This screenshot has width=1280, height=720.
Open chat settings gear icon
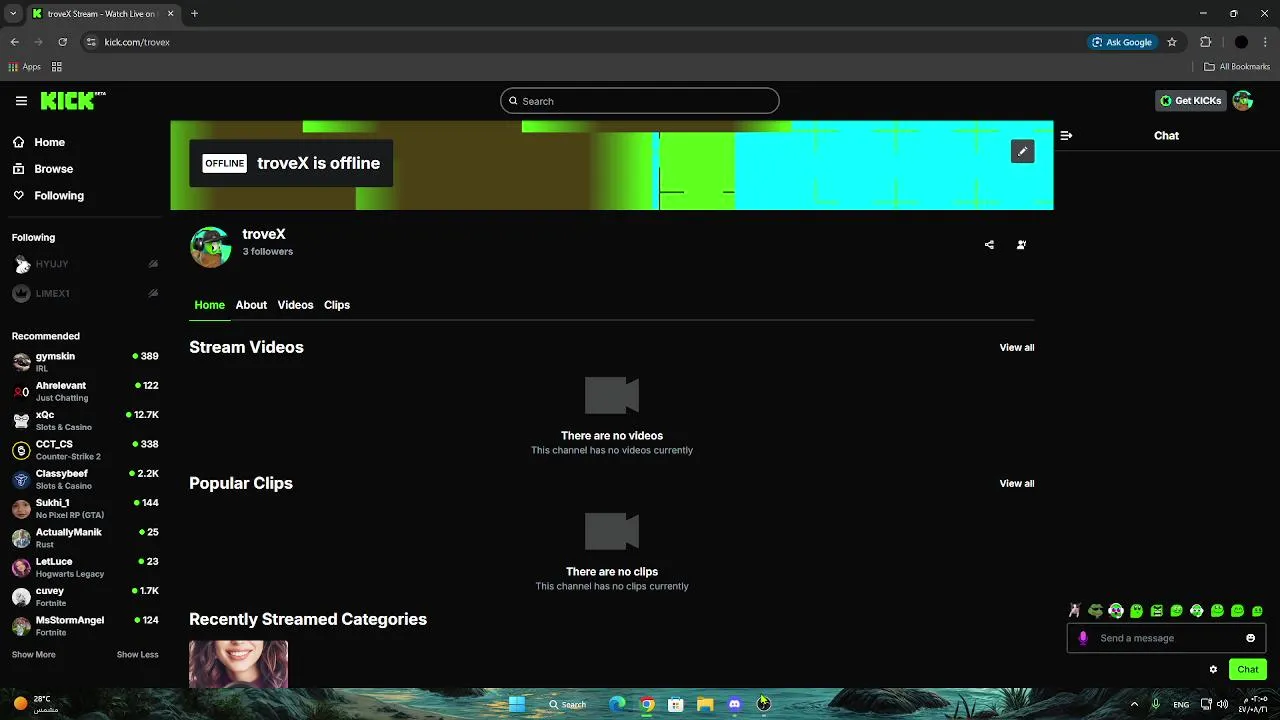(1213, 670)
